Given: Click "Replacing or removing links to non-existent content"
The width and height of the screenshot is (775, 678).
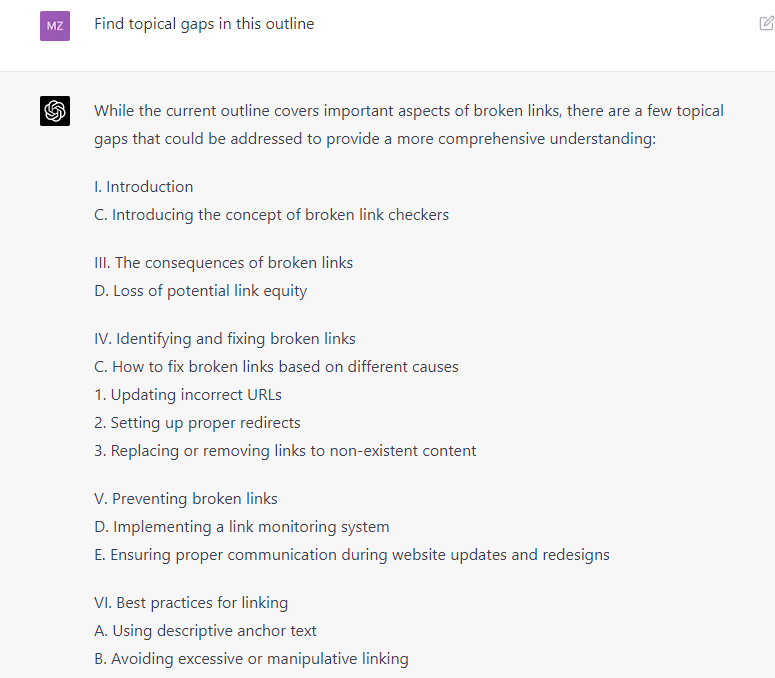Looking at the screenshot, I should click(x=285, y=451).
